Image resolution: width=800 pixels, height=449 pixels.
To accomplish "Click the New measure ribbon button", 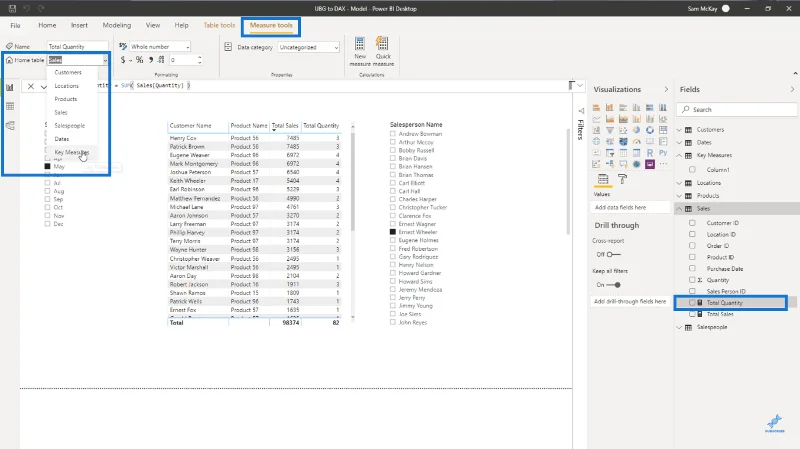I will 360,51.
